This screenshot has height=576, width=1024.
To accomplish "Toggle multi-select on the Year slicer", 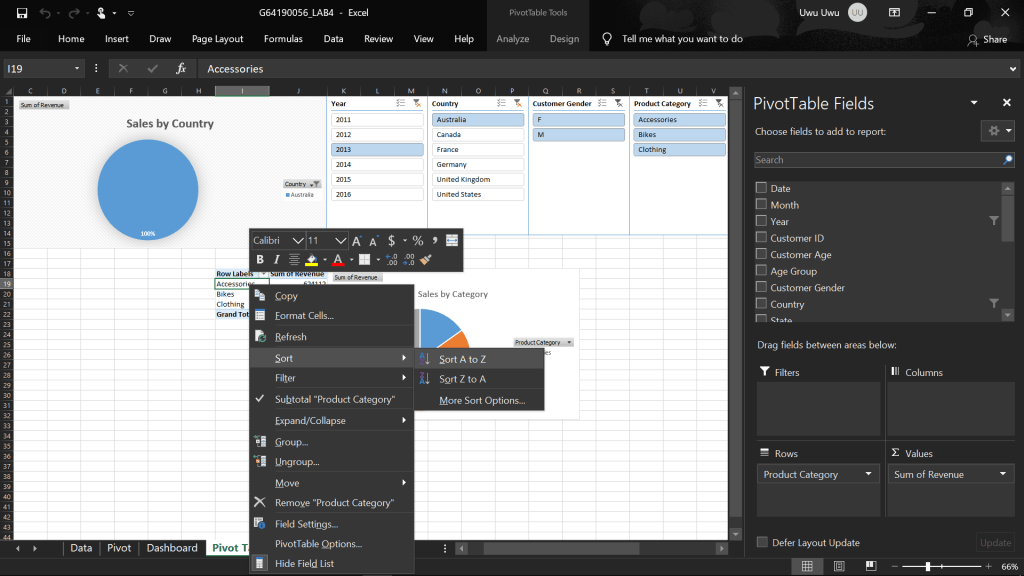I will click(x=401, y=103).
